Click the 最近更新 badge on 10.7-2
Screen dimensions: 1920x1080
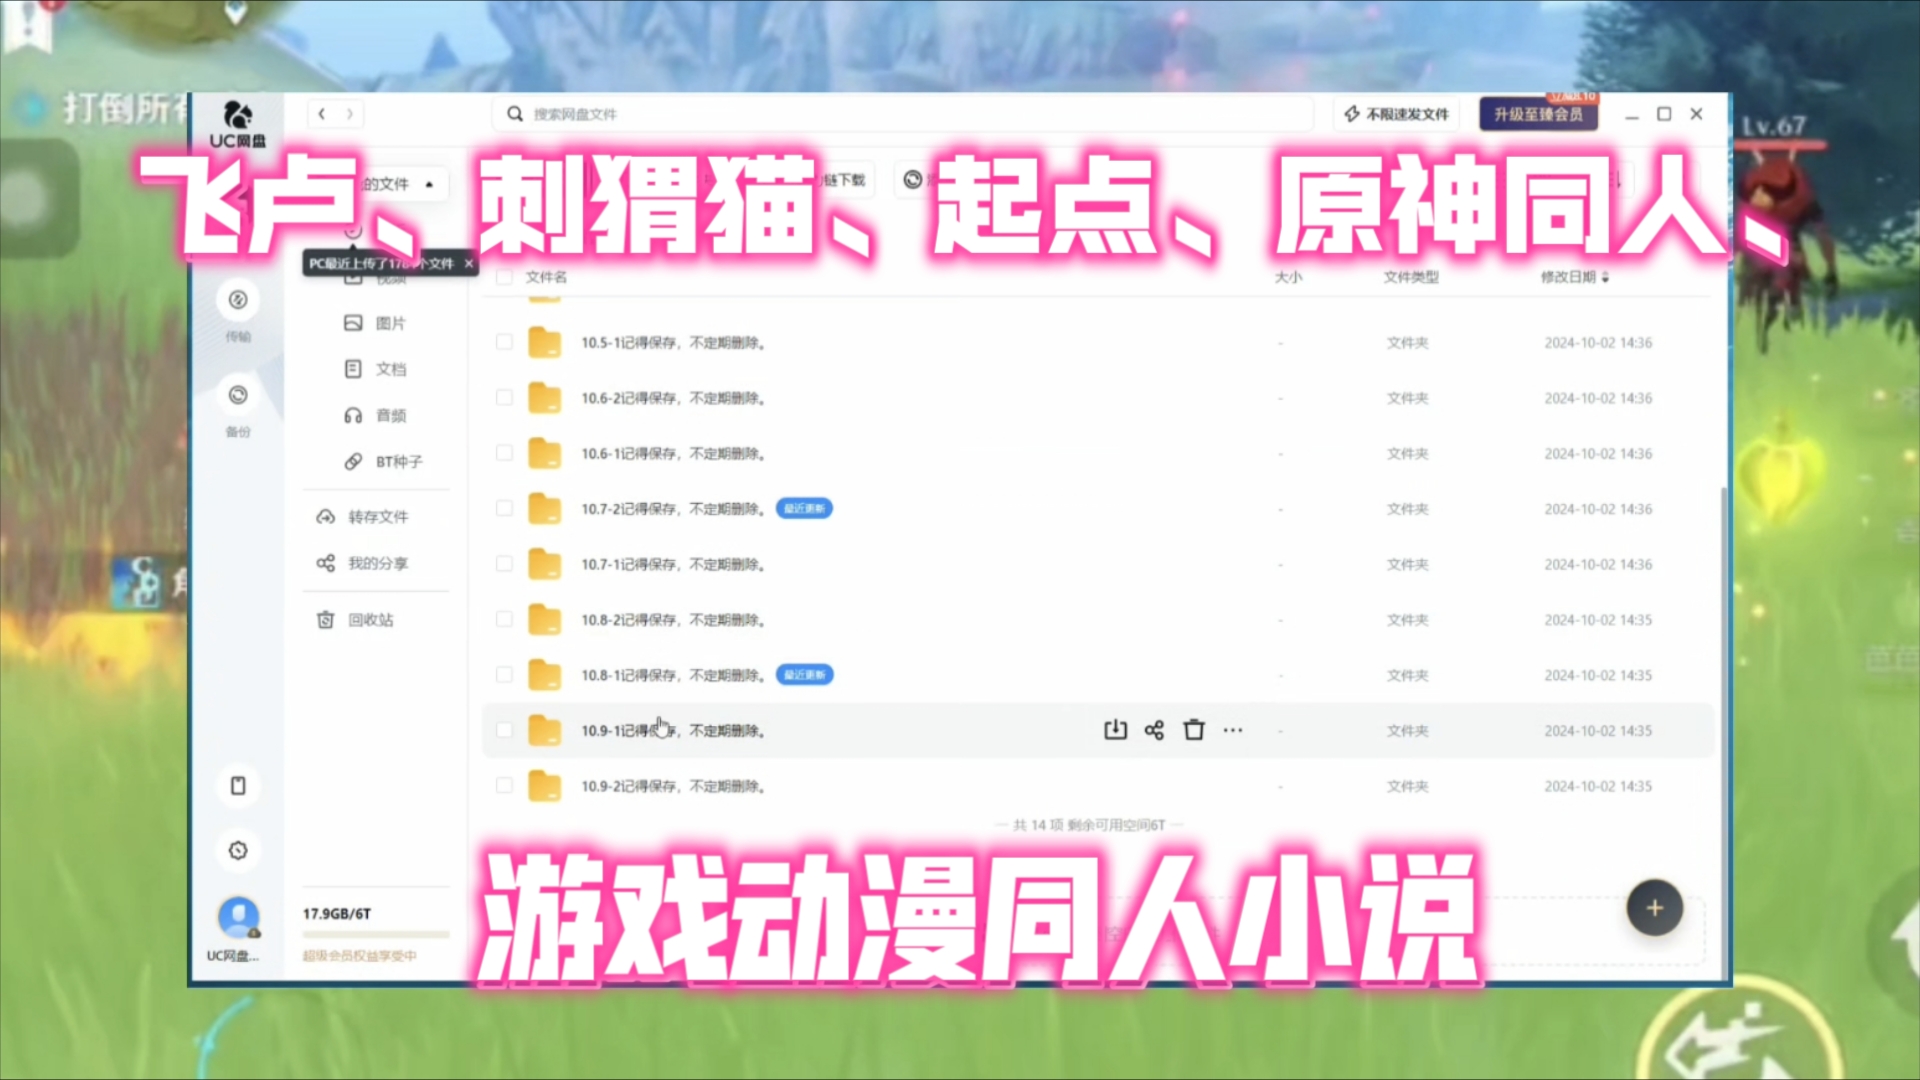(x=804, y=509)
